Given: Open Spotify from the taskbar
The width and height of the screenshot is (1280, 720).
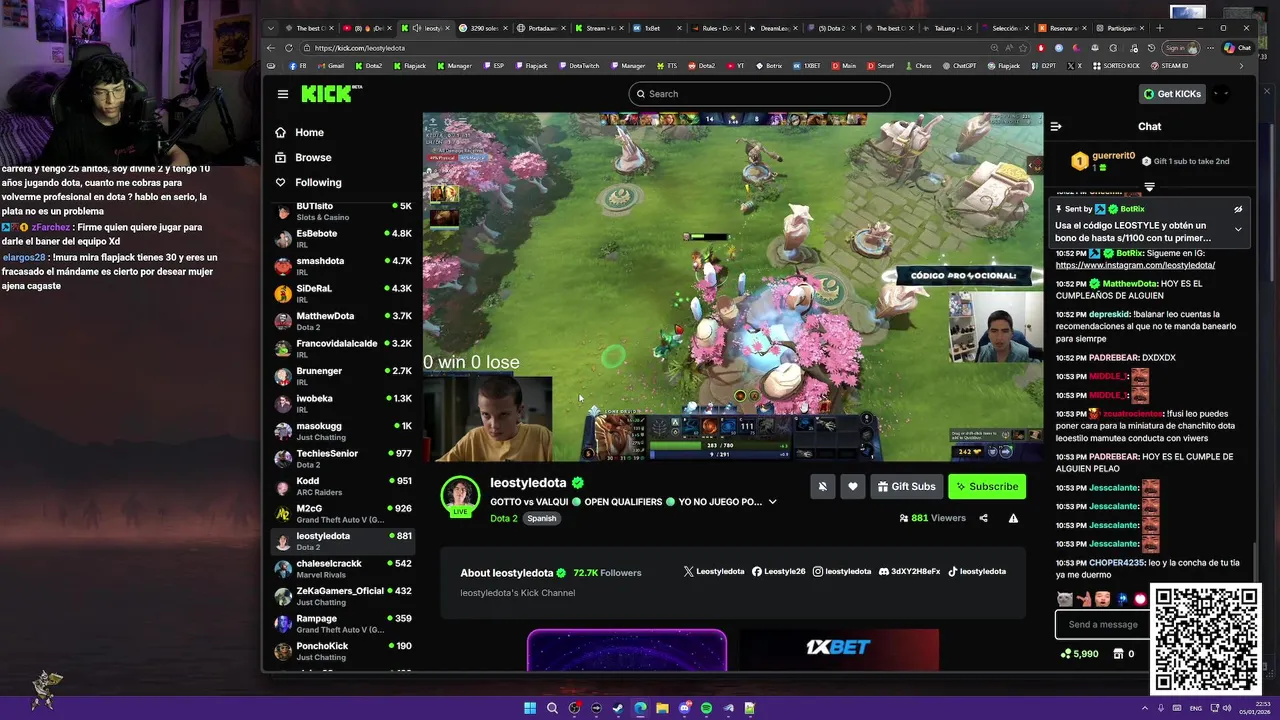Looking at the screenshot, I should (x=706, y=708).
